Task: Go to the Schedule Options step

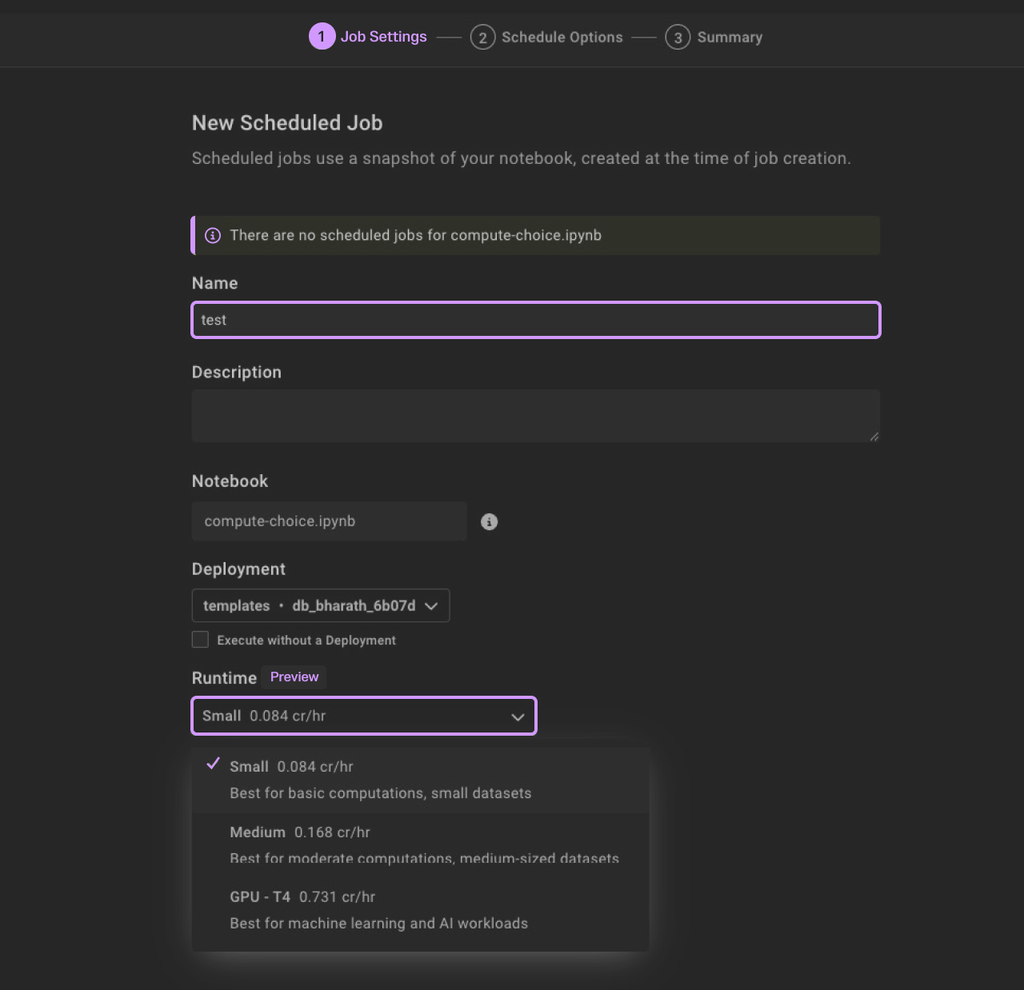Action: [561, 38]
